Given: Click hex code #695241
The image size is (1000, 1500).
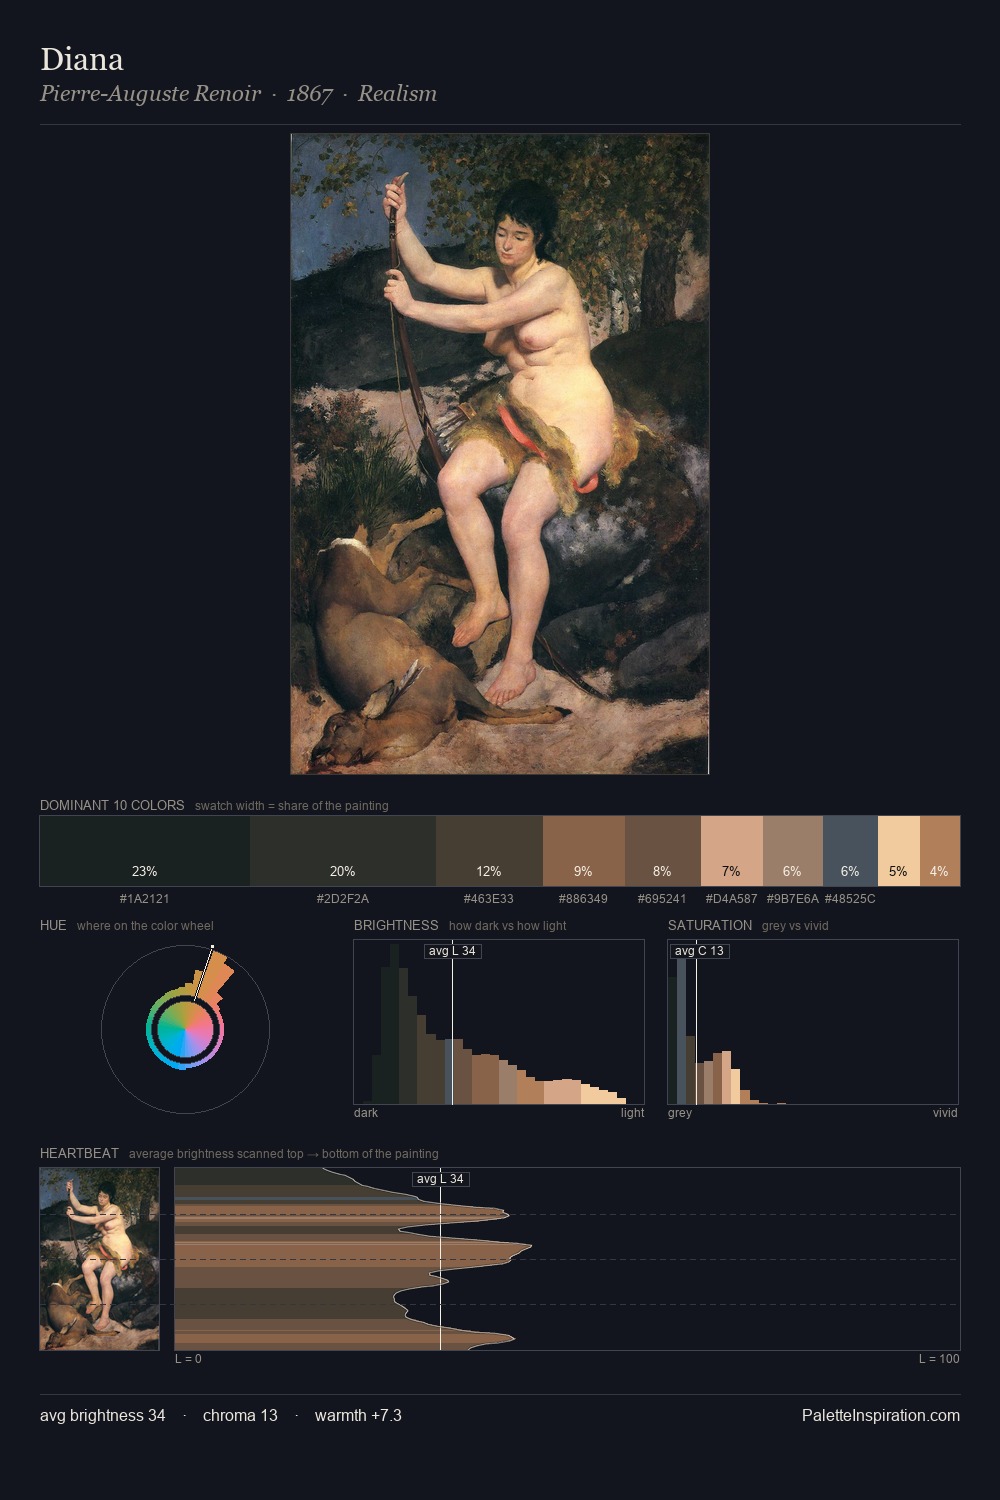Looking at the screenshot, I should coord(662,899).
